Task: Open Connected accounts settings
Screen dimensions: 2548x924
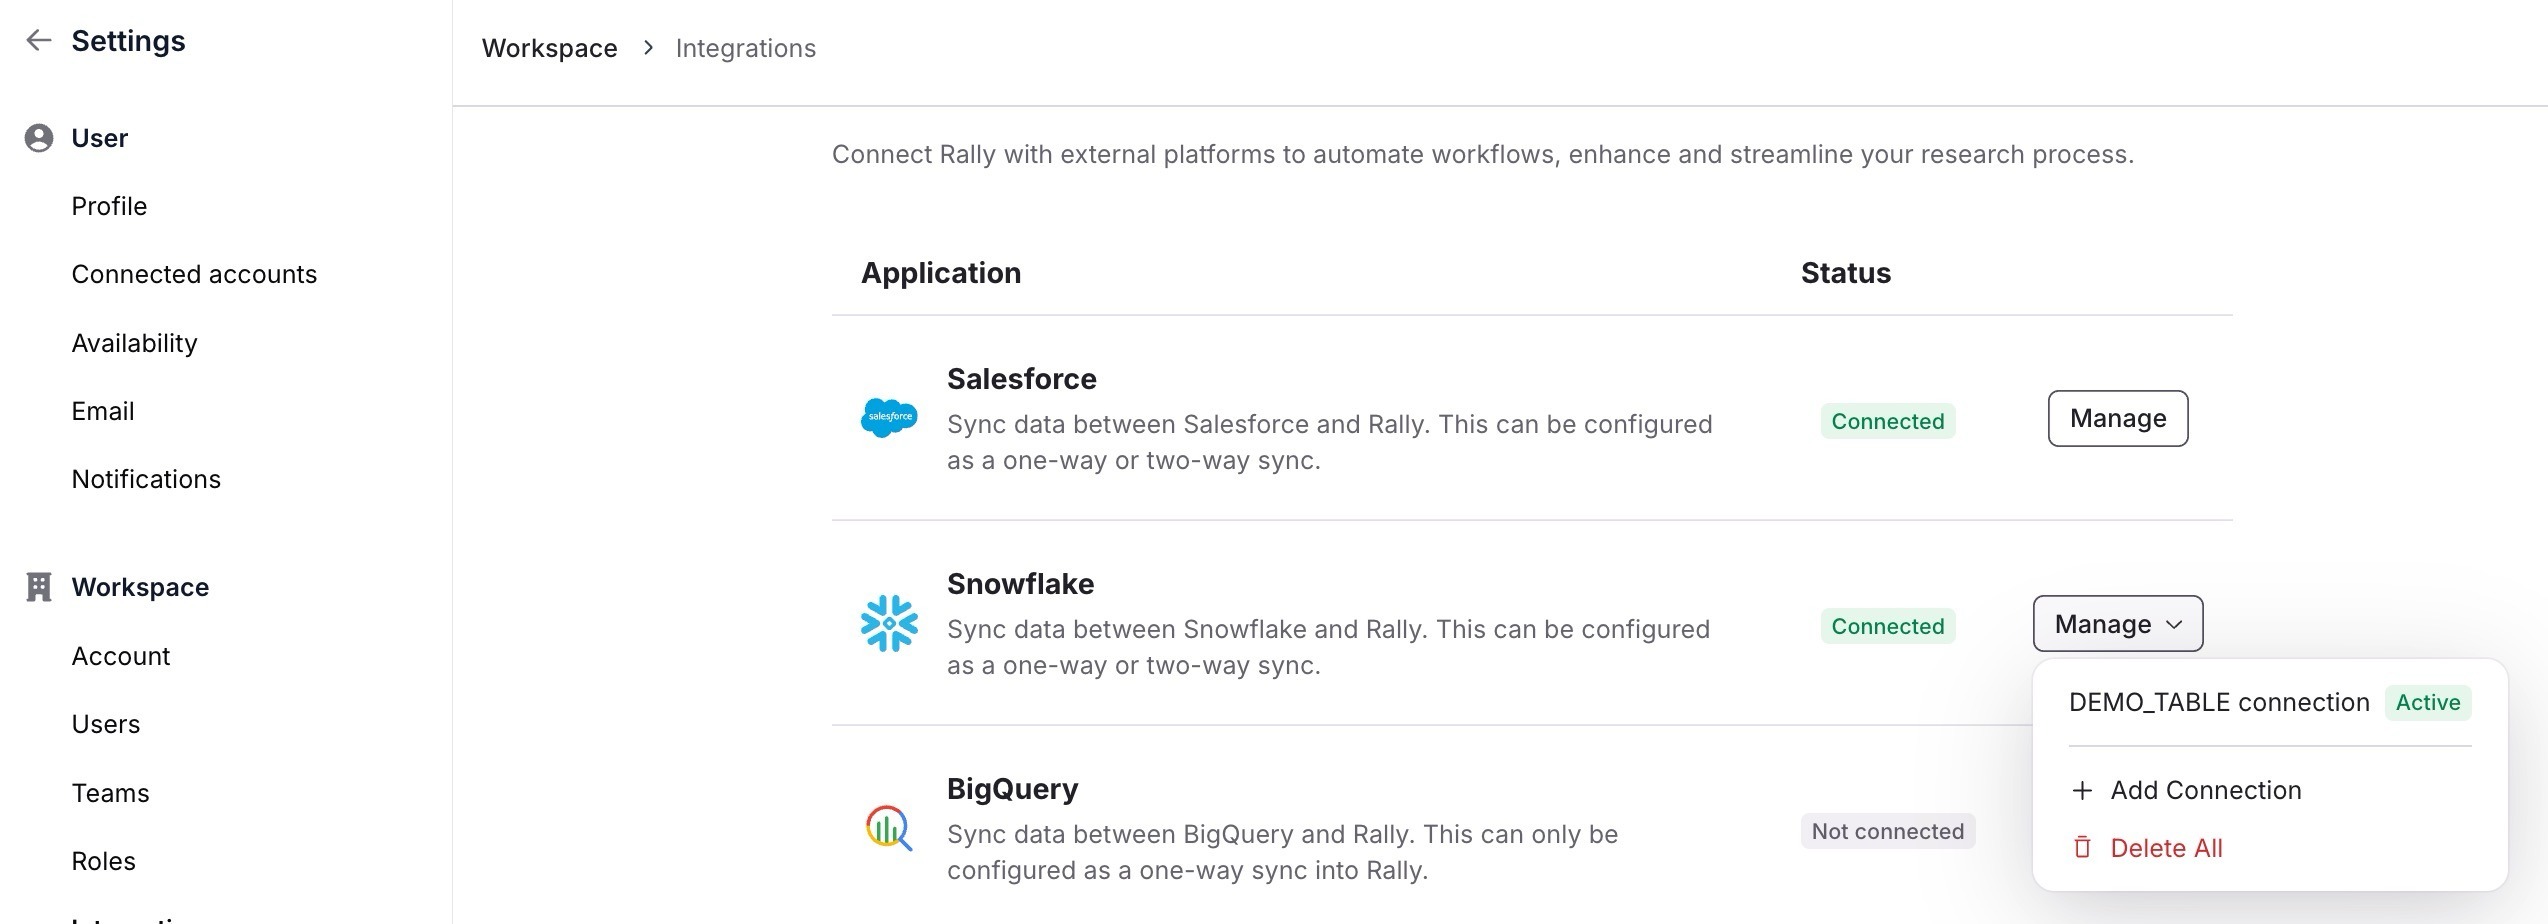Action: pos(194,274)
